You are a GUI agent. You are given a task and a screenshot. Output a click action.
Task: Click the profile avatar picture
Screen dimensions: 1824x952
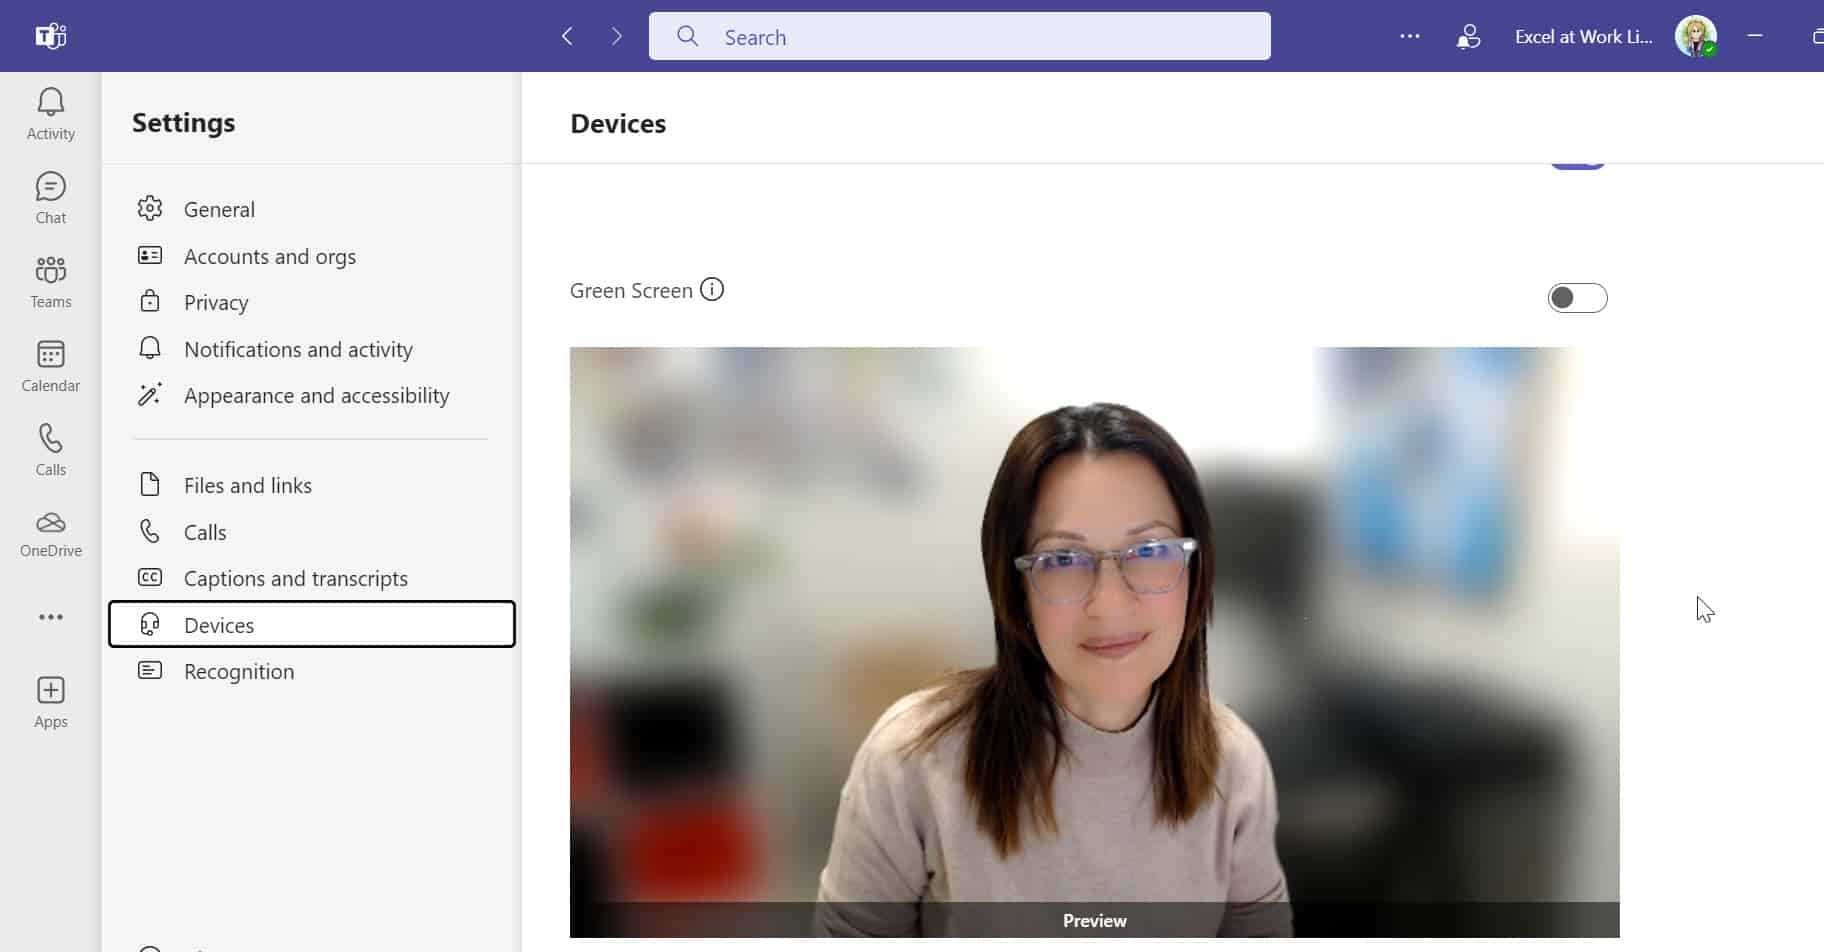(1697, 35)
